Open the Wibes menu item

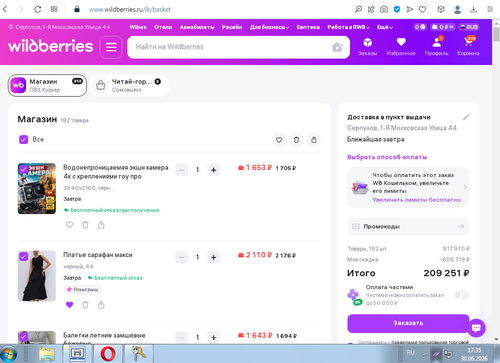[x=138, y=27]
